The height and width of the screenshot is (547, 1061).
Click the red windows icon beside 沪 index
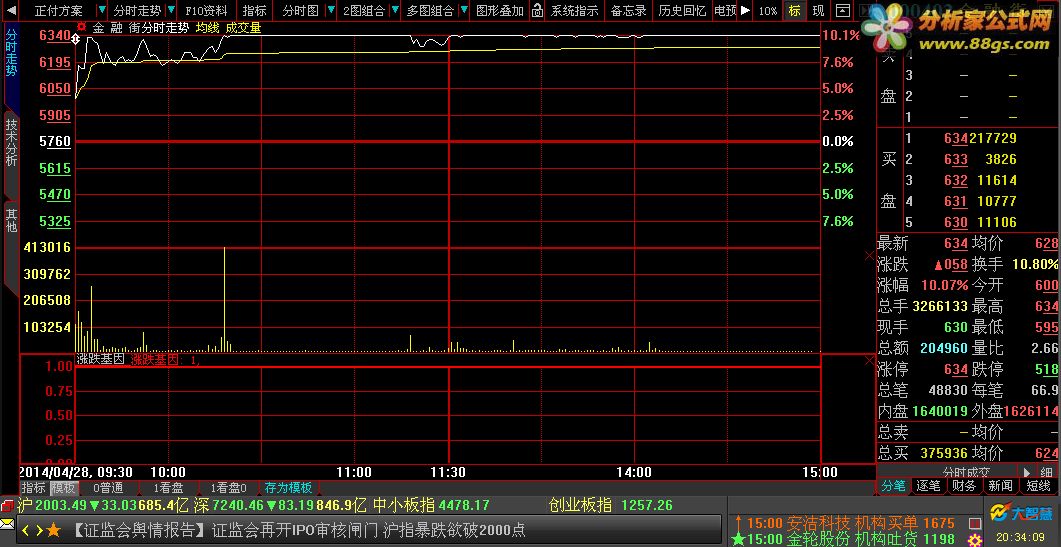pyautogui.click(x=7, y=505)
